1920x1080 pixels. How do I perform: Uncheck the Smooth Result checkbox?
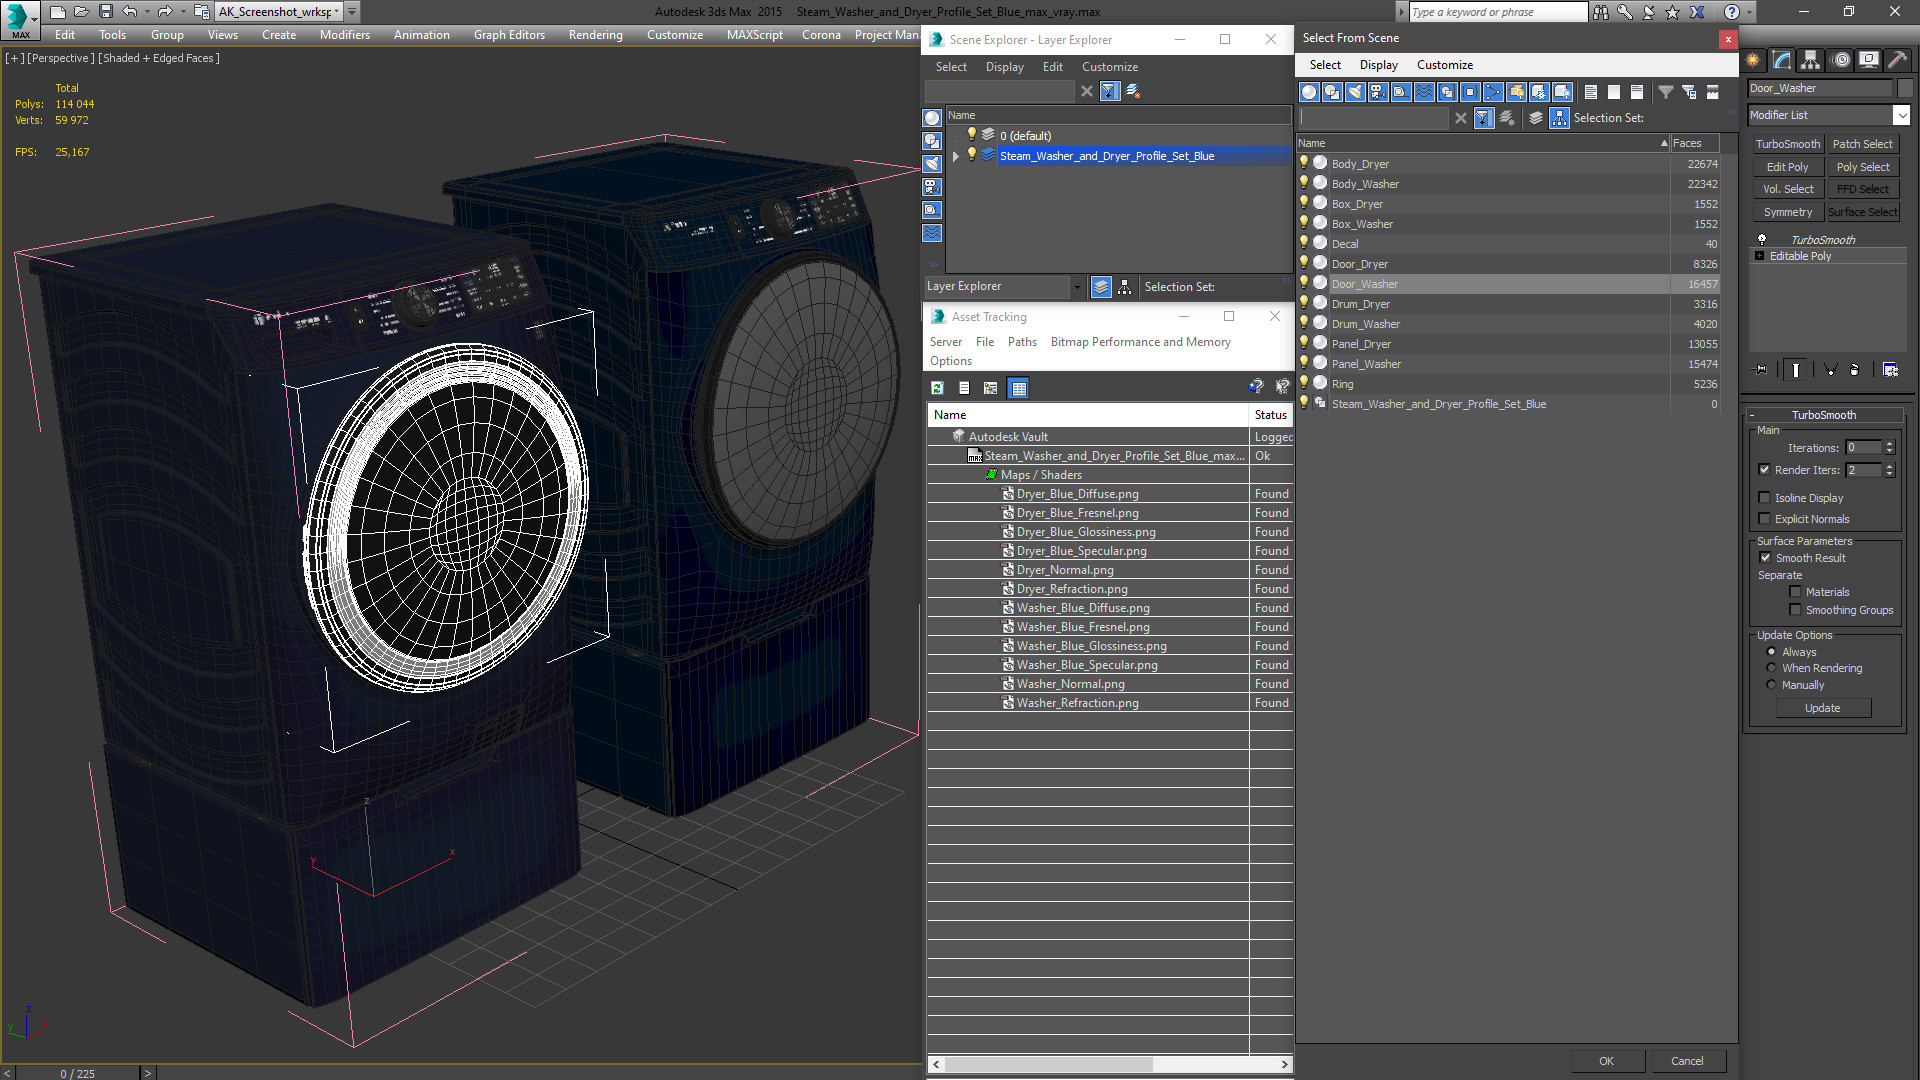tap(1765, 558)
